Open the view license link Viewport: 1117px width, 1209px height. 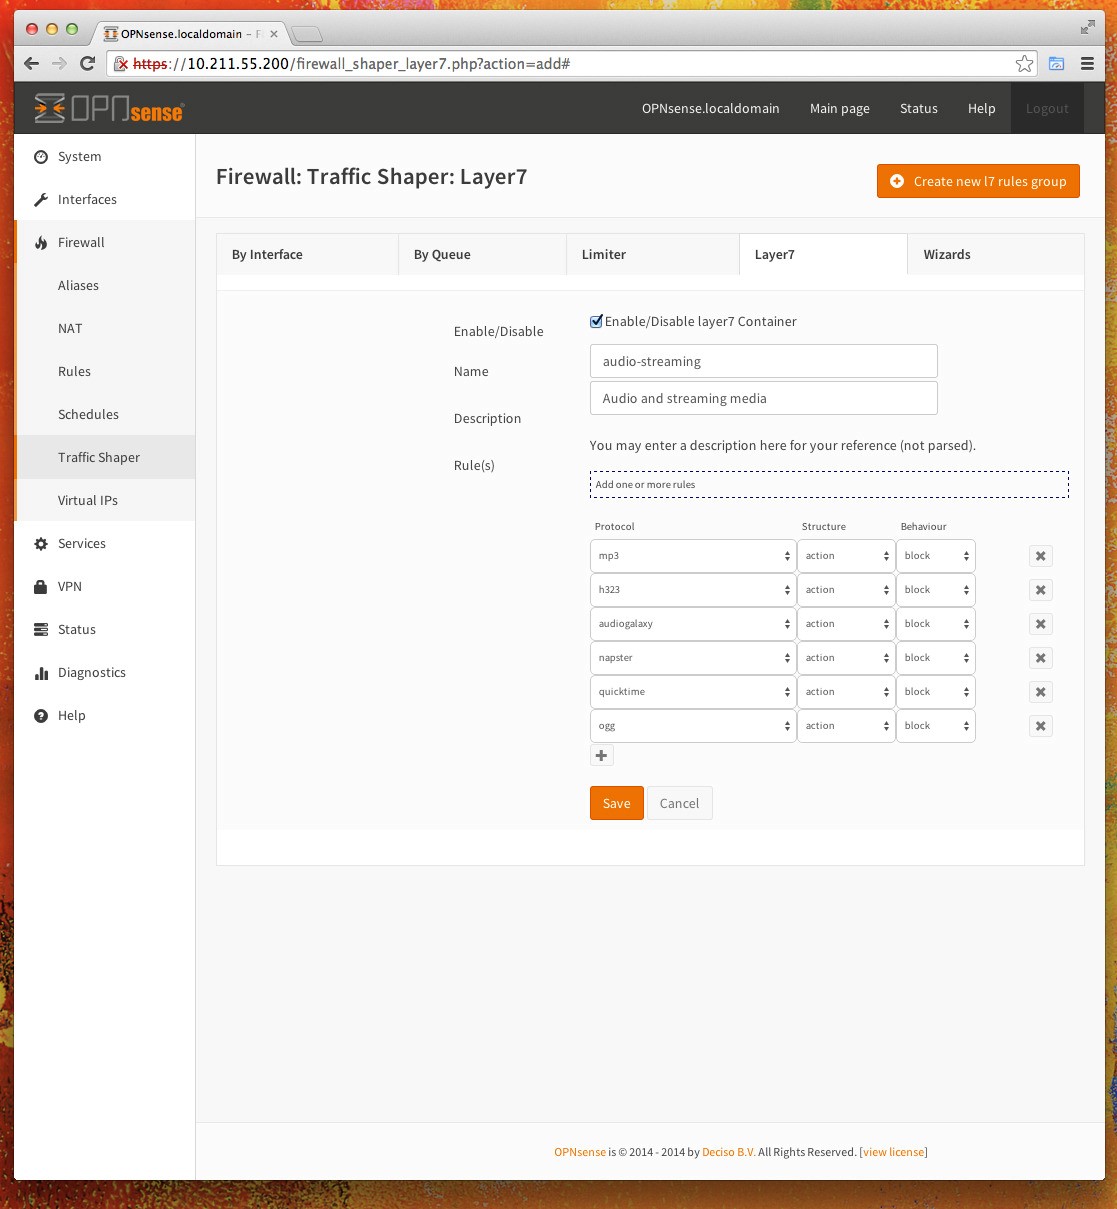click(893, 1153)
